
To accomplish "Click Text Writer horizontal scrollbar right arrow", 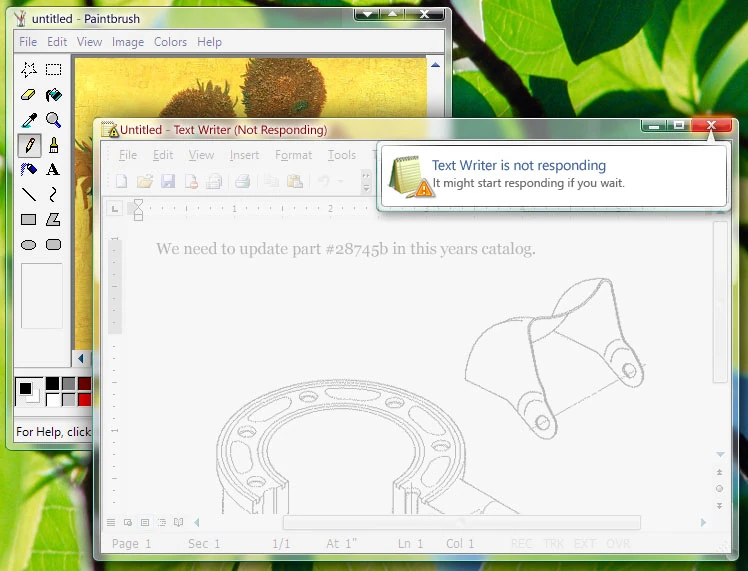I will coord(703,522).
